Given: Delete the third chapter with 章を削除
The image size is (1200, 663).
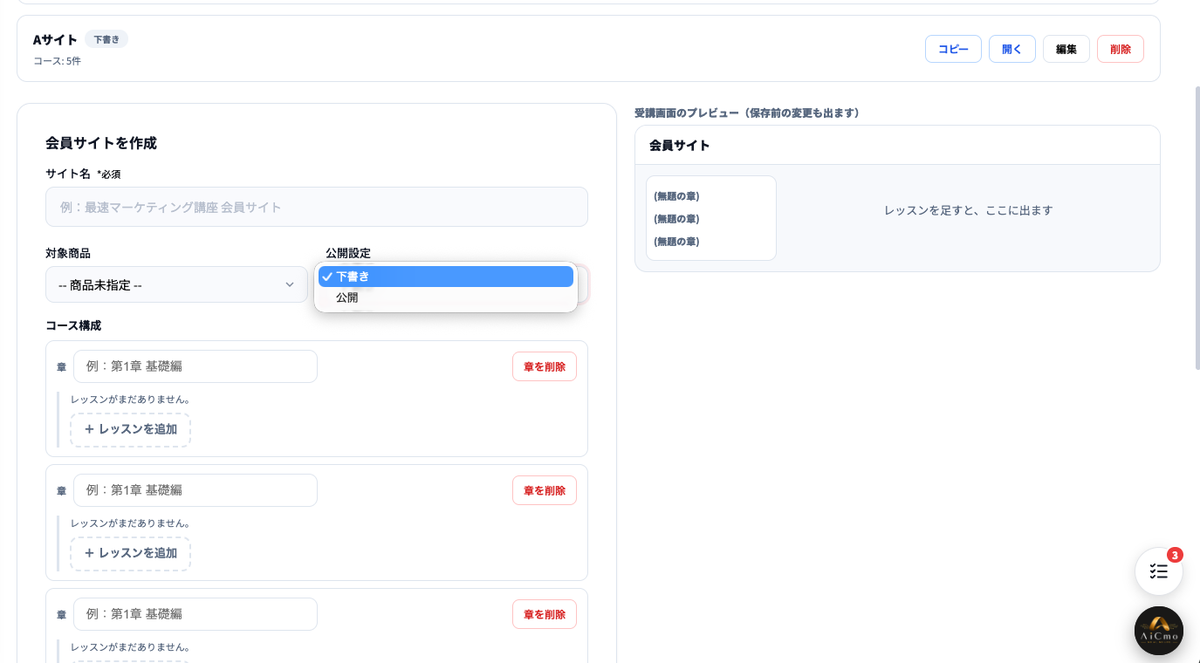Looking at the screenshot, I should coord(544,615).
